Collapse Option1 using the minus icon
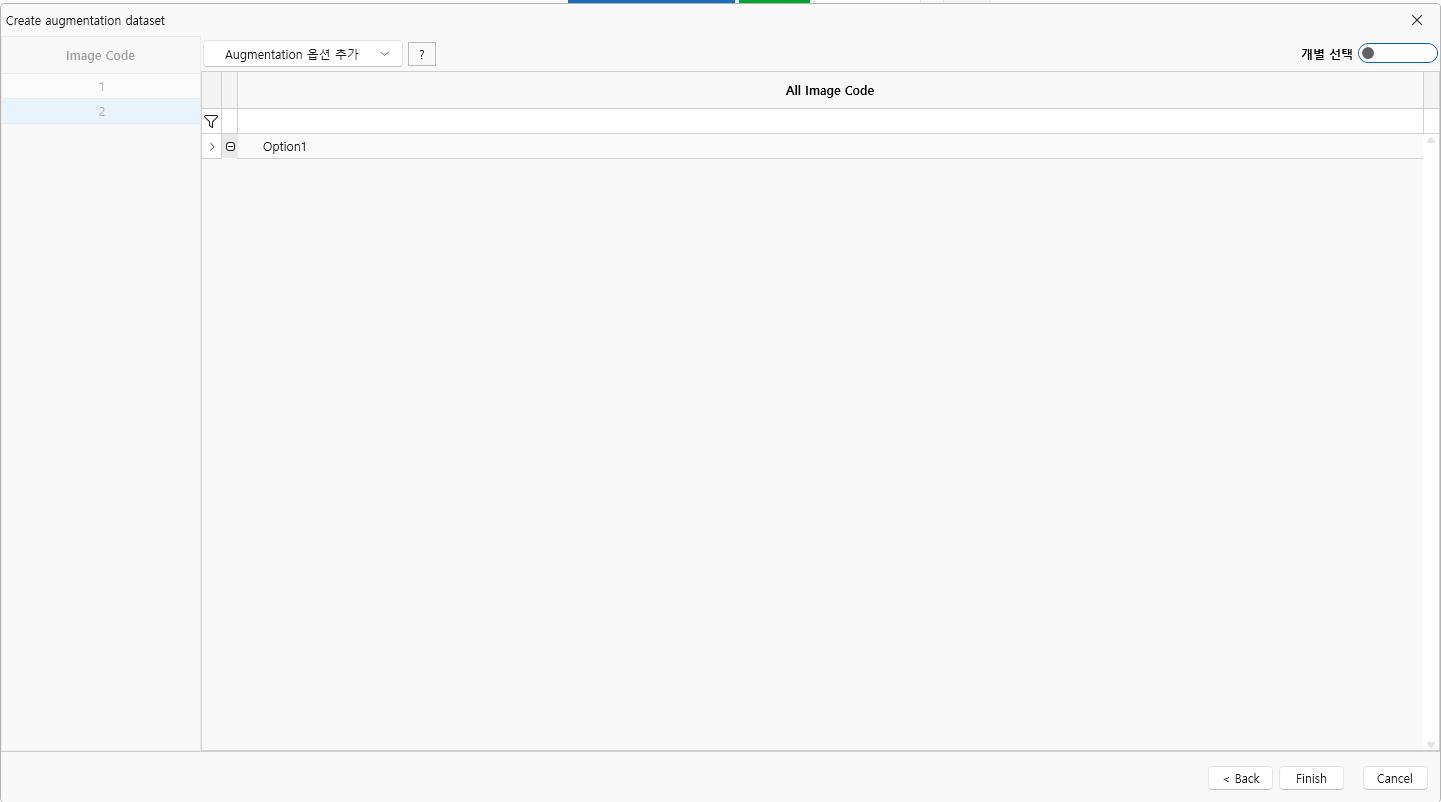 coord(230,147)
